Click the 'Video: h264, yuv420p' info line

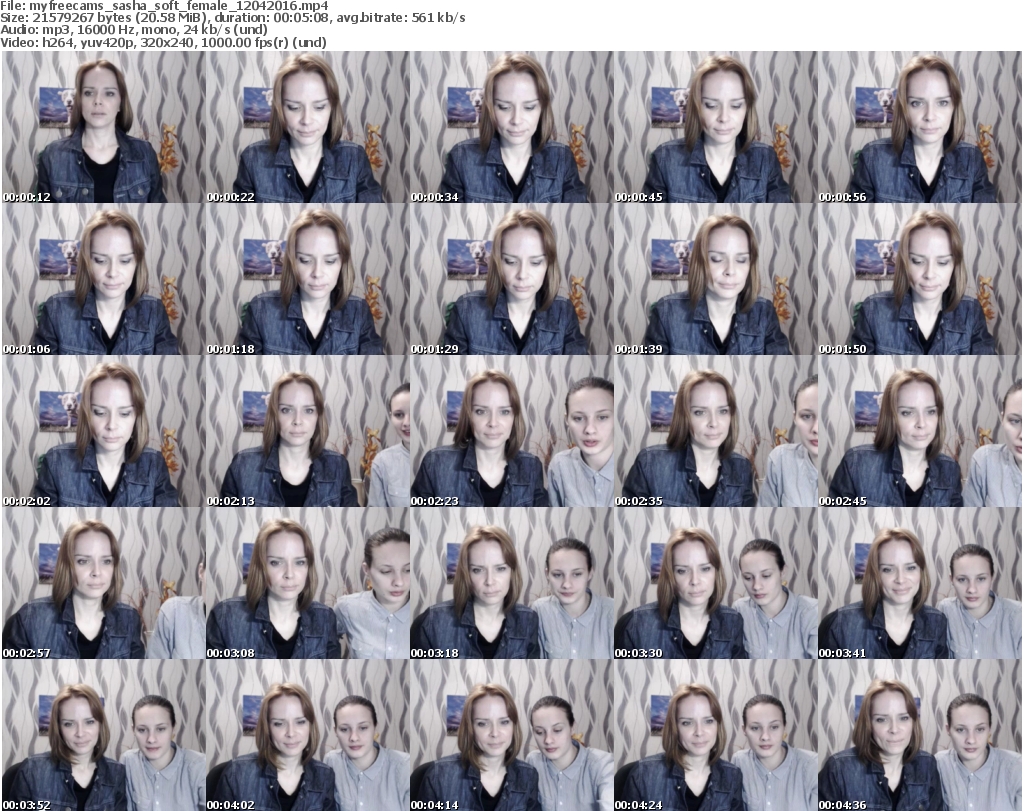tap(163, 42)
